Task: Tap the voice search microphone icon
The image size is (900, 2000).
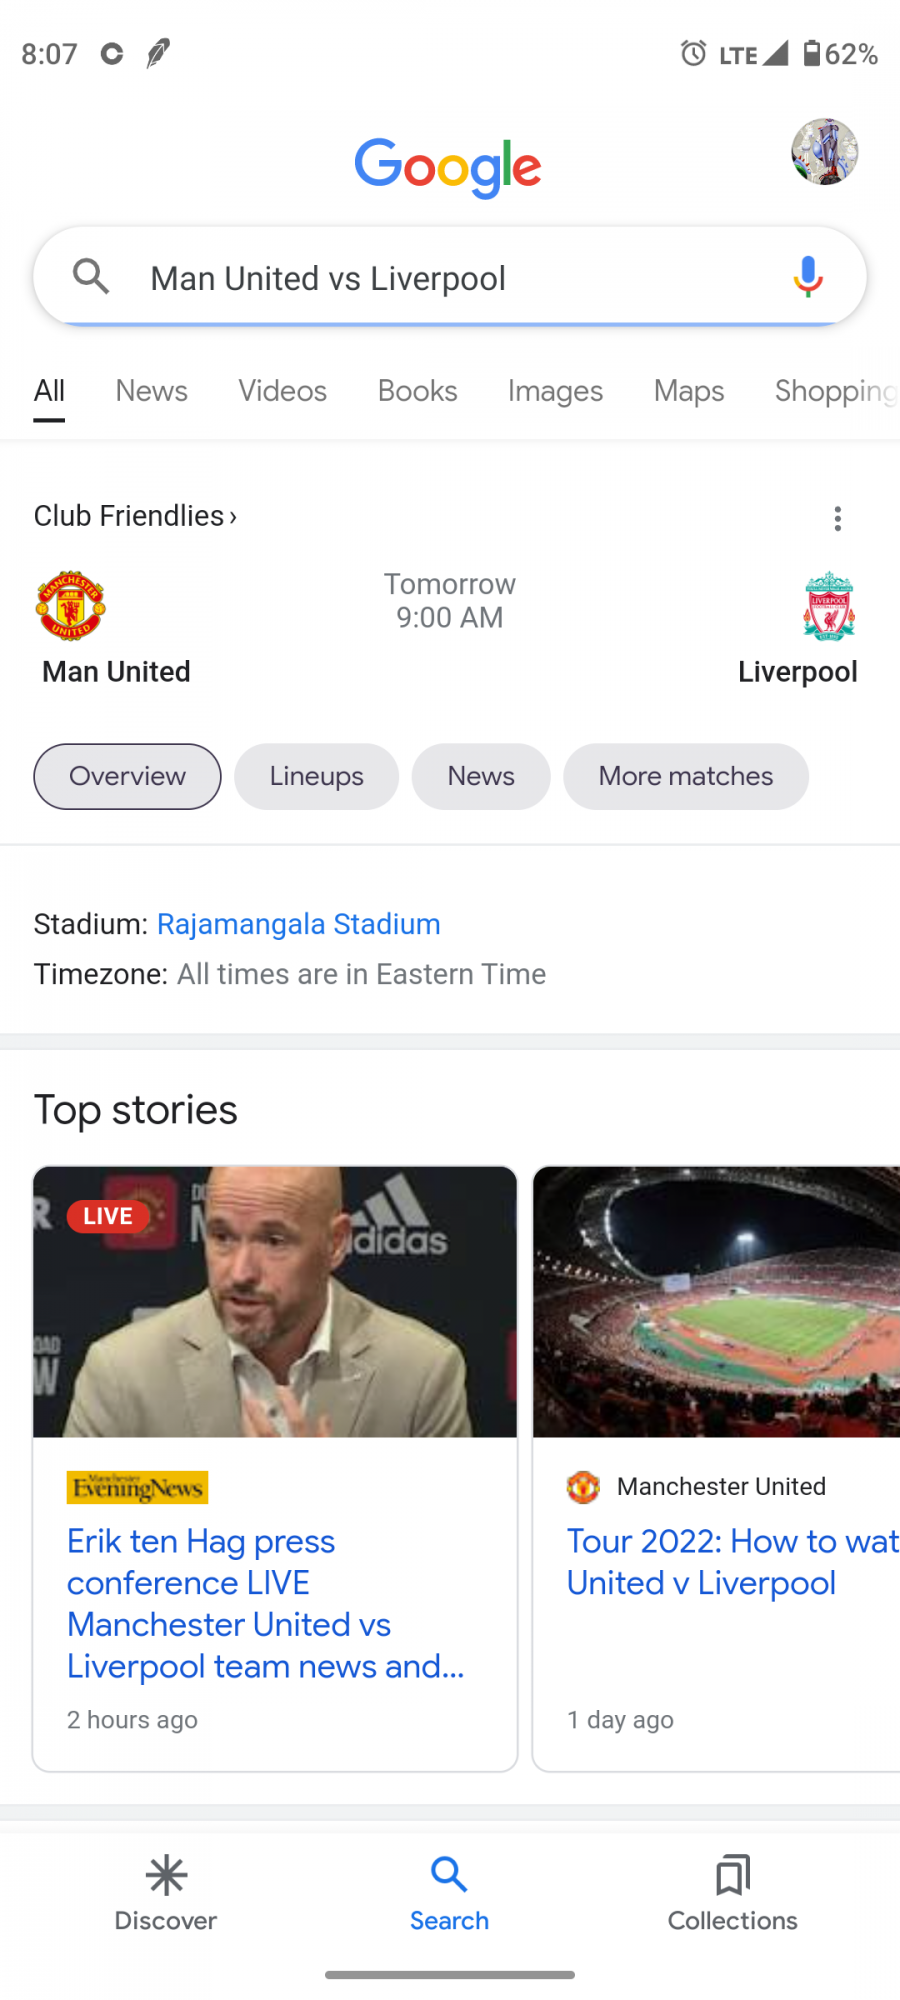Action: point(808,276)
